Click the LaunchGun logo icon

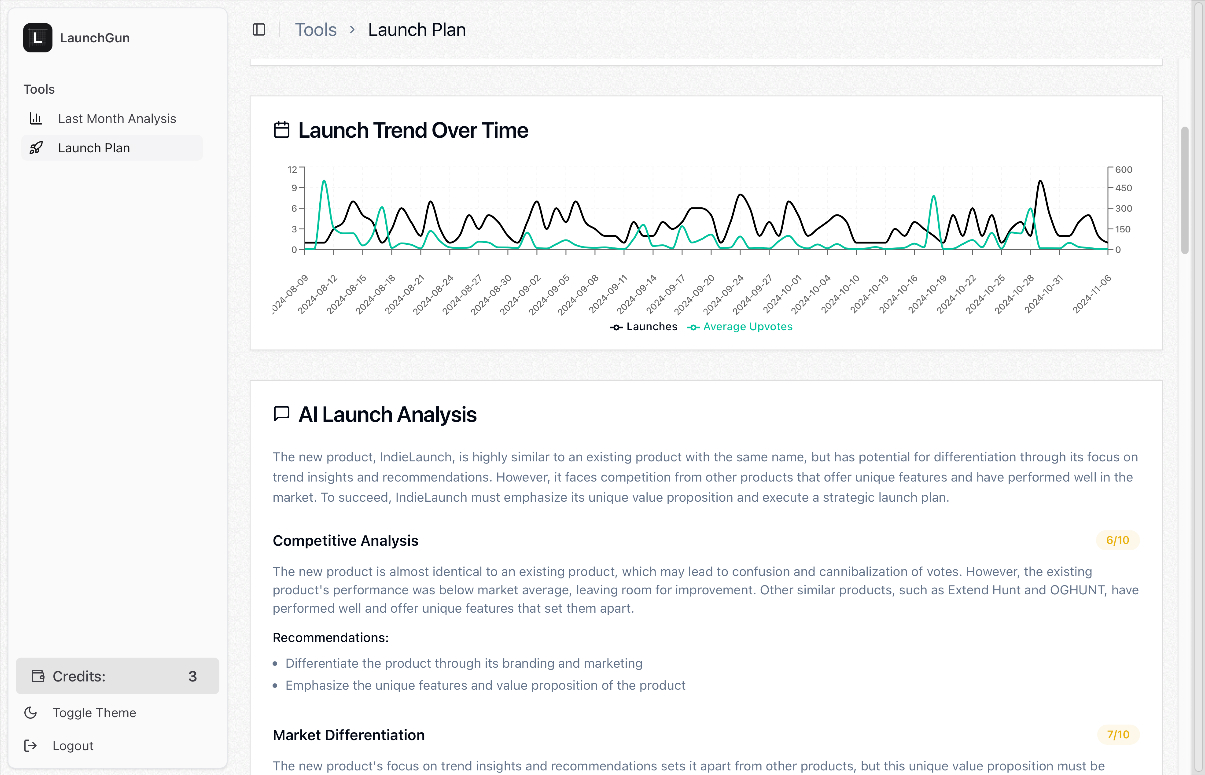tap(37, 37)
